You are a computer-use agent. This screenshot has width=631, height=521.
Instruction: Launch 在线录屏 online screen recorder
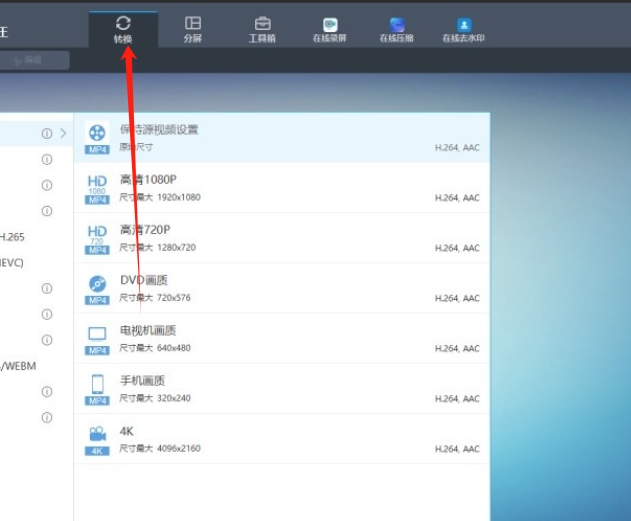coord(330,30)
